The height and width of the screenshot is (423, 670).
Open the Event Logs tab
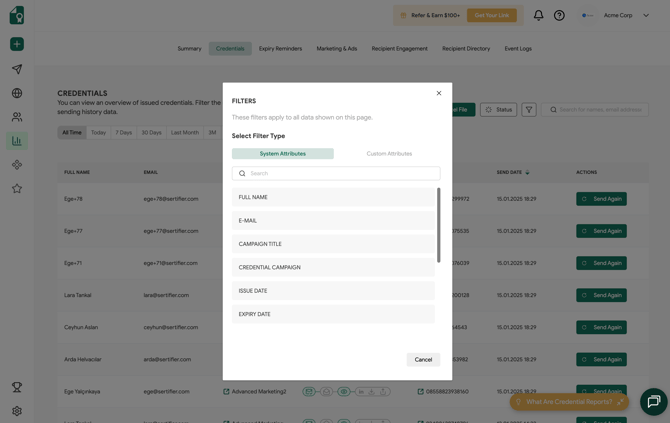click(x=518, y=49)
